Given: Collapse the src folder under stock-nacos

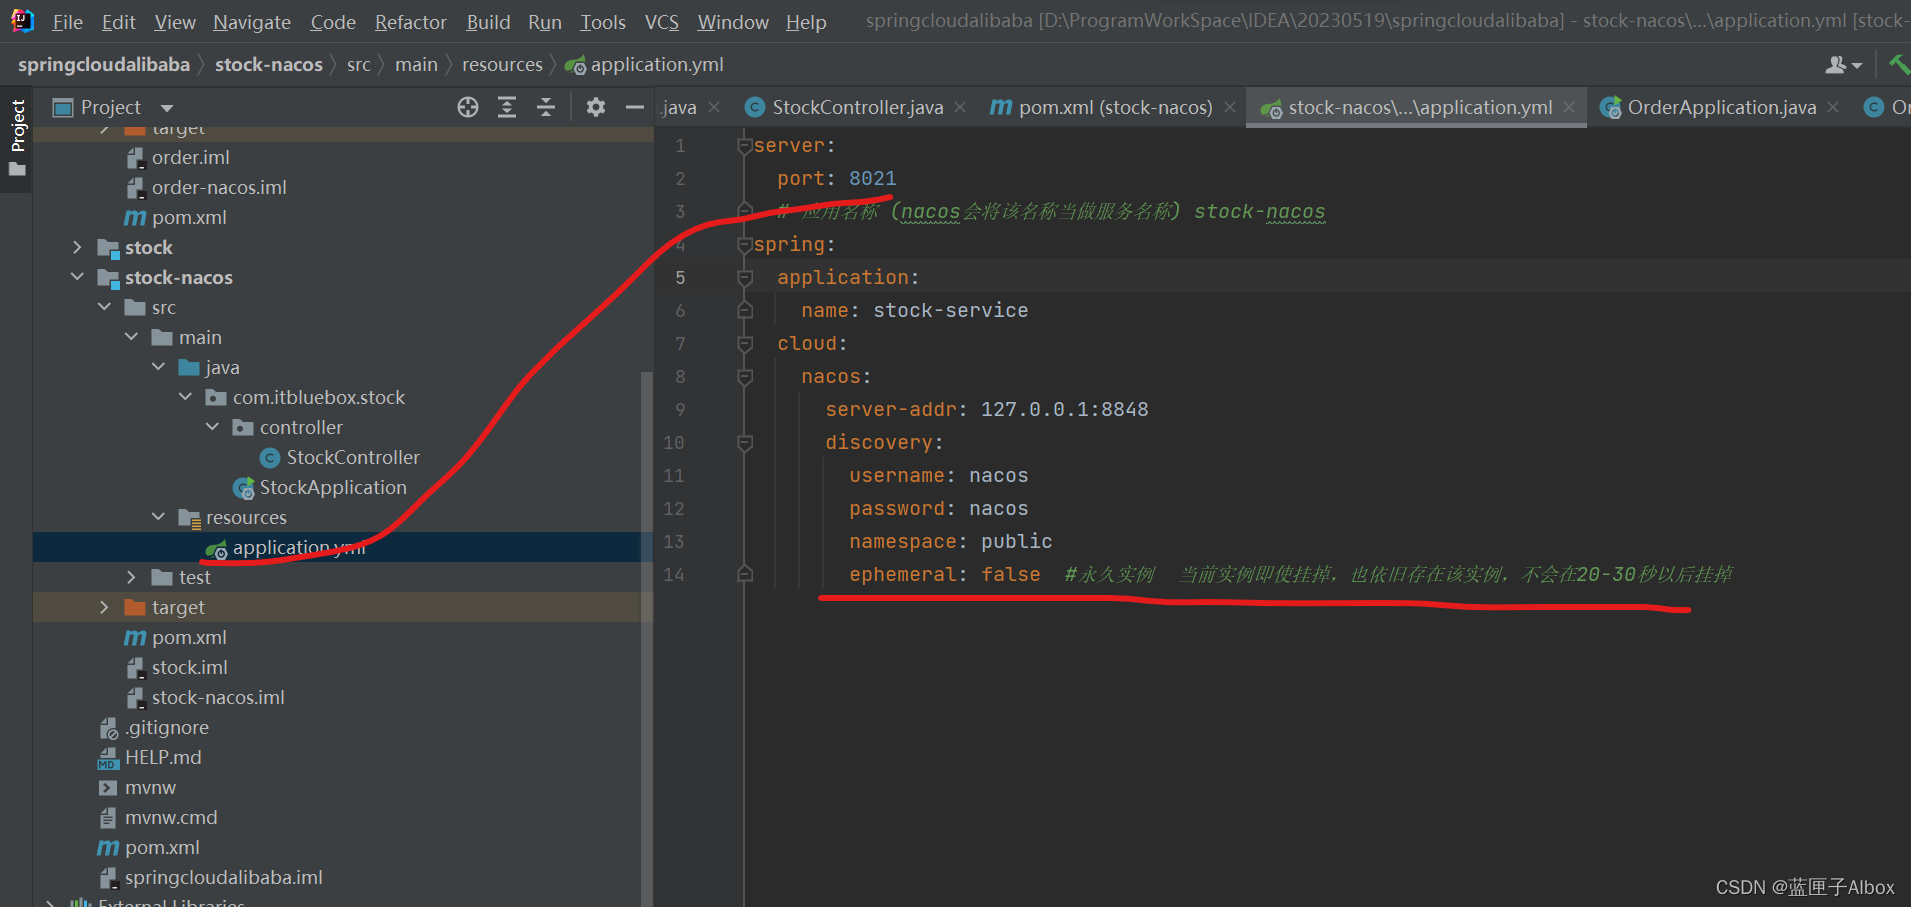Looking at the screenshot, I should [105, 307].
